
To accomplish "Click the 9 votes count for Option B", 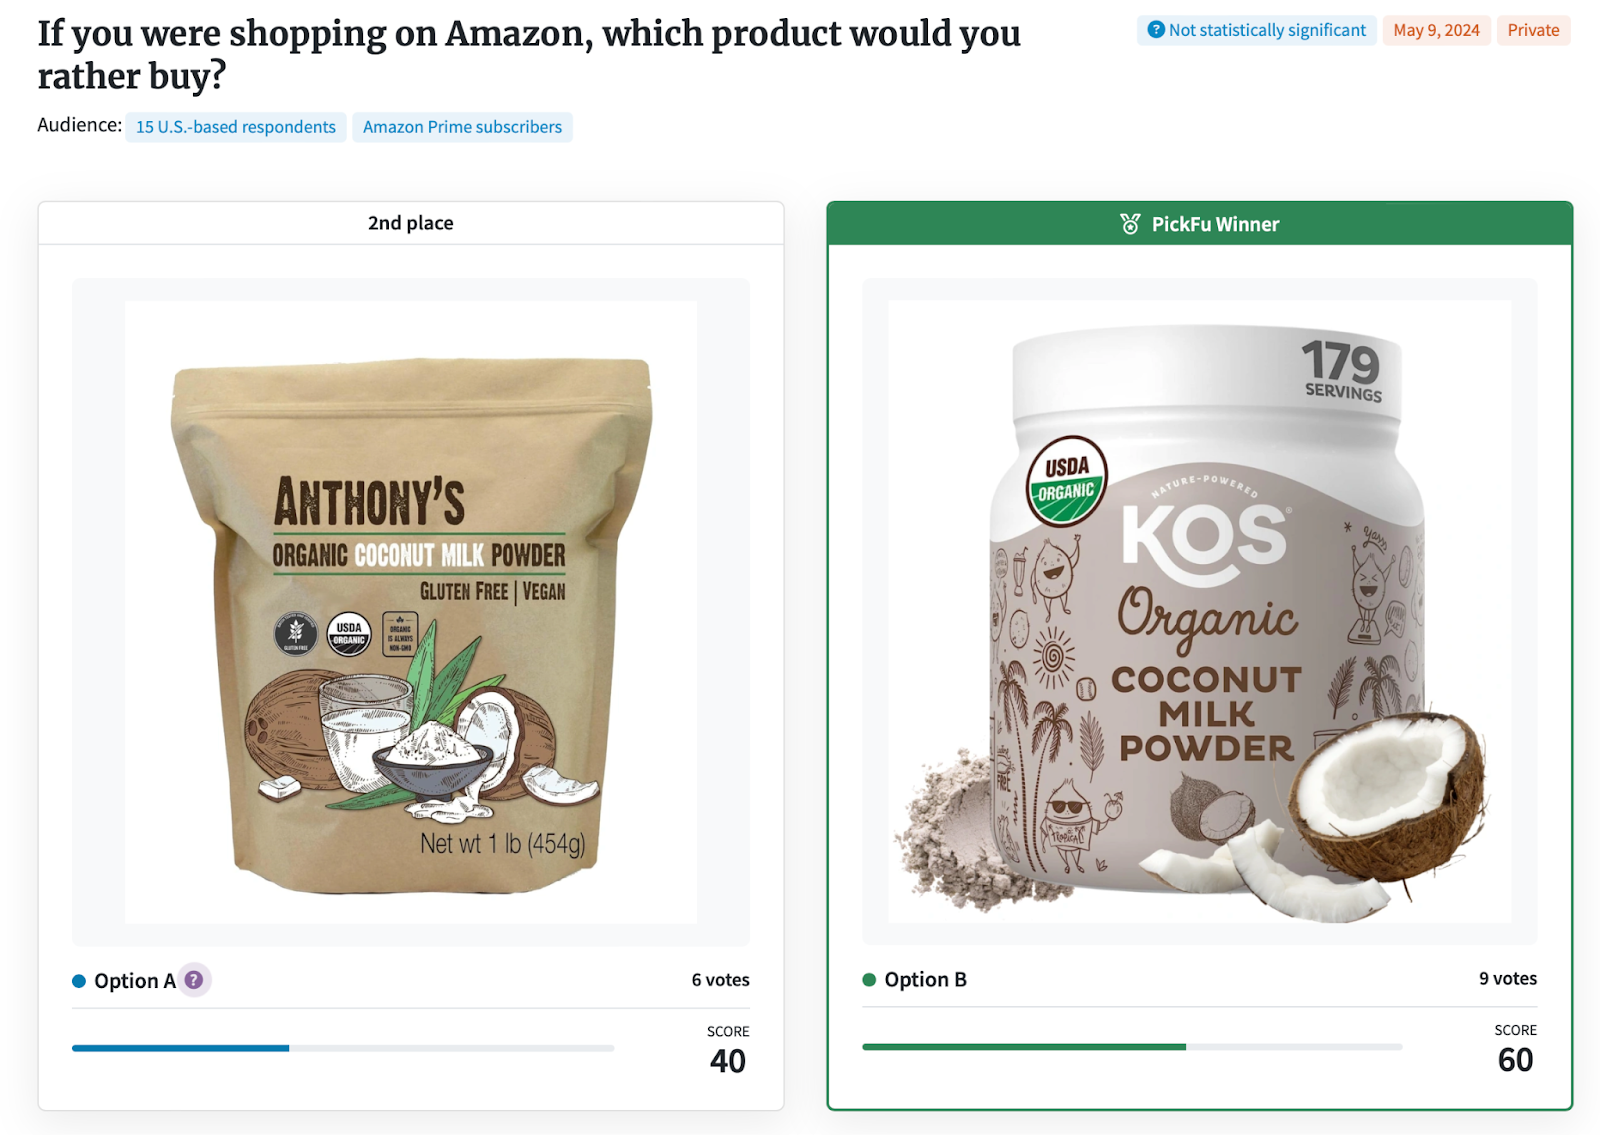I will [x=1508, y=979].
